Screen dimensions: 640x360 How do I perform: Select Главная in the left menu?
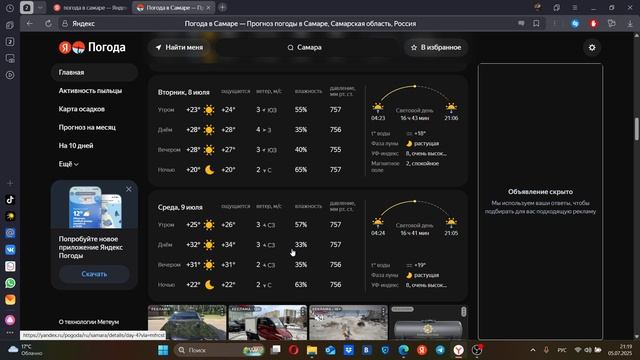pos(94,72)
